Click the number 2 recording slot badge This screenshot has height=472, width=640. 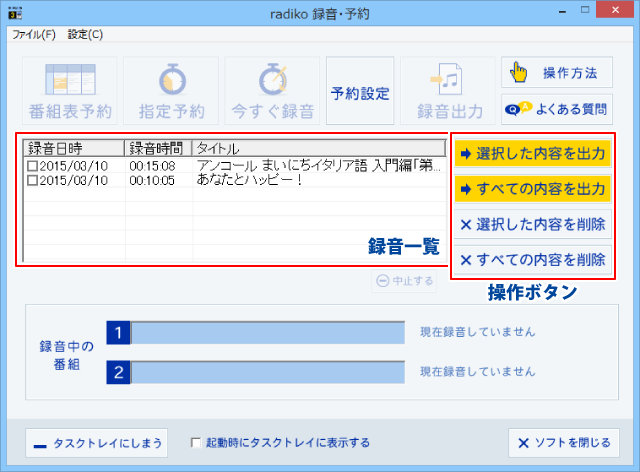click(x=118, y=372)
